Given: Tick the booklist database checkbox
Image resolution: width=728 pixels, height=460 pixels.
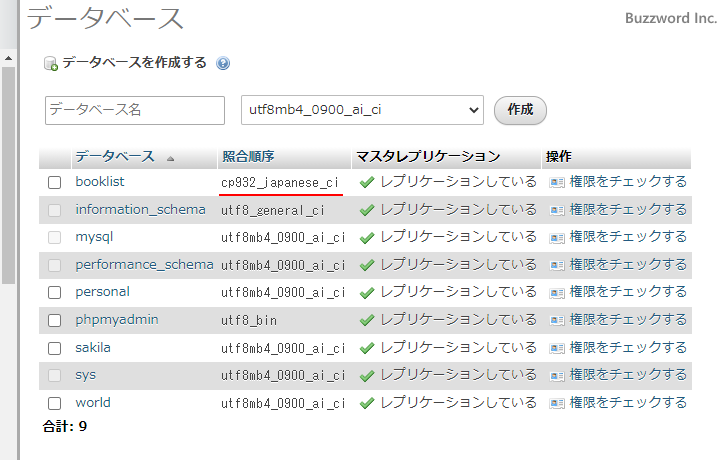Looking at the screenshot, I should point(54,182).
